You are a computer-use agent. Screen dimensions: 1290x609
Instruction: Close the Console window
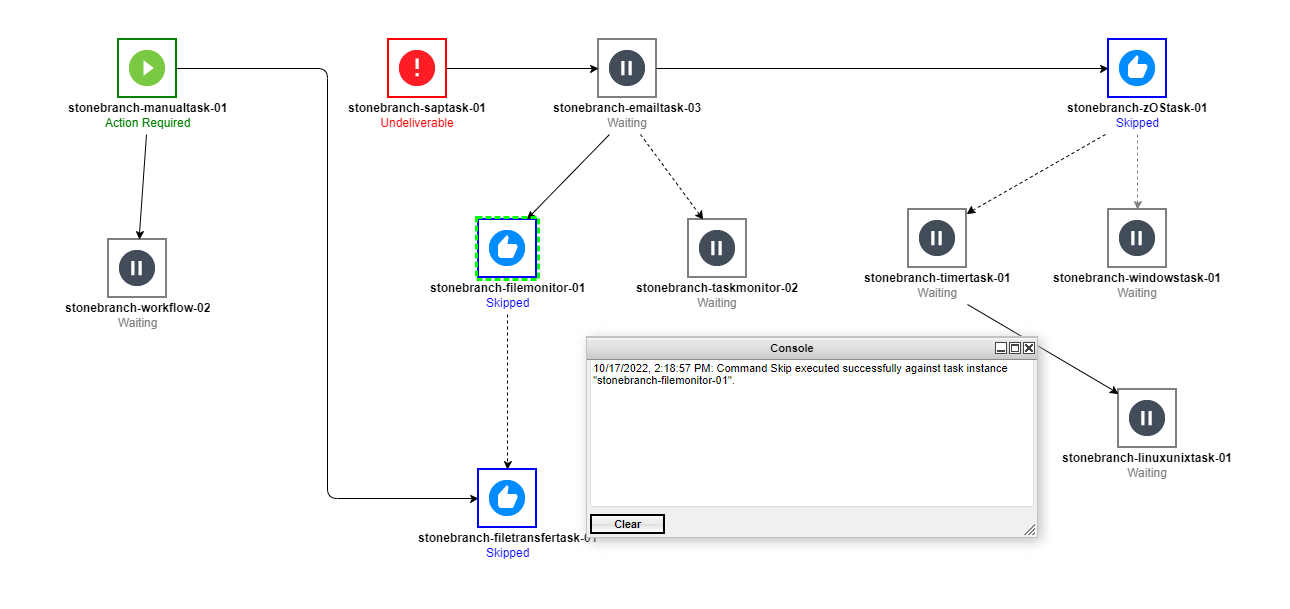(x=1028, y=348)
